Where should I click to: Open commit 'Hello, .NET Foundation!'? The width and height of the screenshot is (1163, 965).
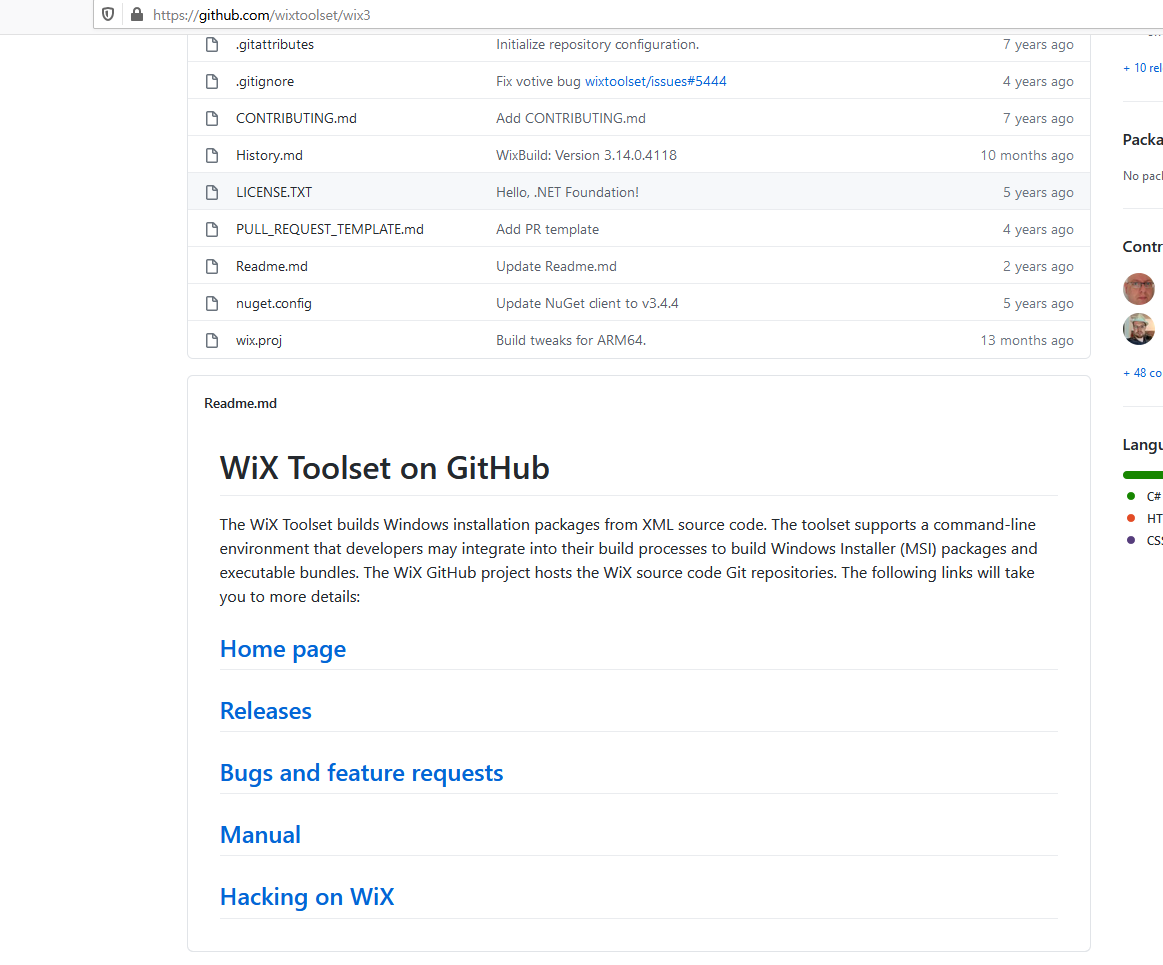(x=567, y=193)
